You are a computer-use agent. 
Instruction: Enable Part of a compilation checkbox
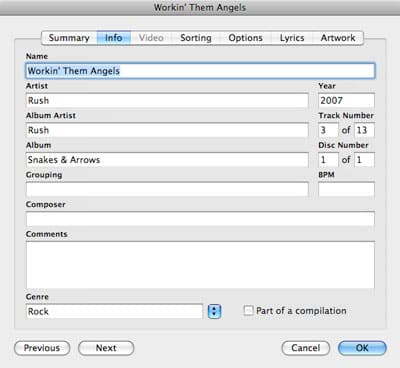248,311
